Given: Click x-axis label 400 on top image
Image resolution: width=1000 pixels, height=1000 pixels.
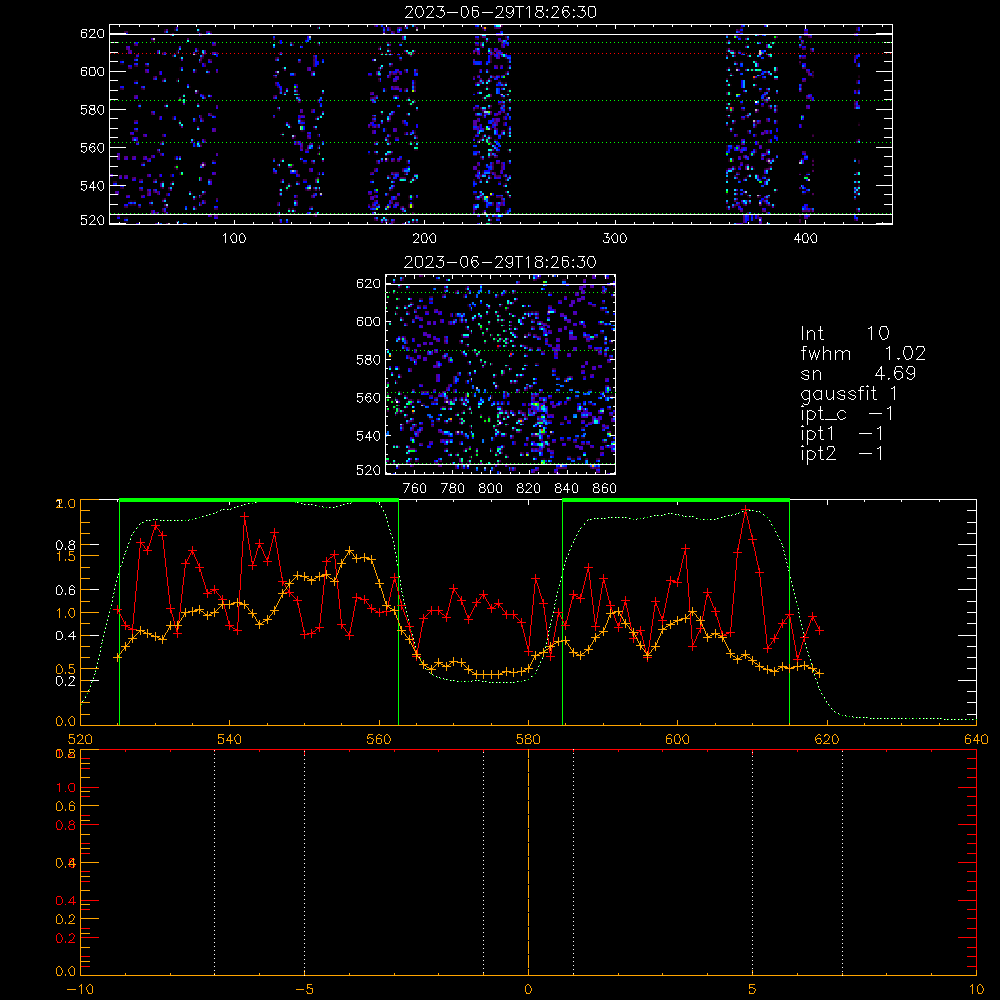Looking at the screenshot, I should (x=805, y=239).
